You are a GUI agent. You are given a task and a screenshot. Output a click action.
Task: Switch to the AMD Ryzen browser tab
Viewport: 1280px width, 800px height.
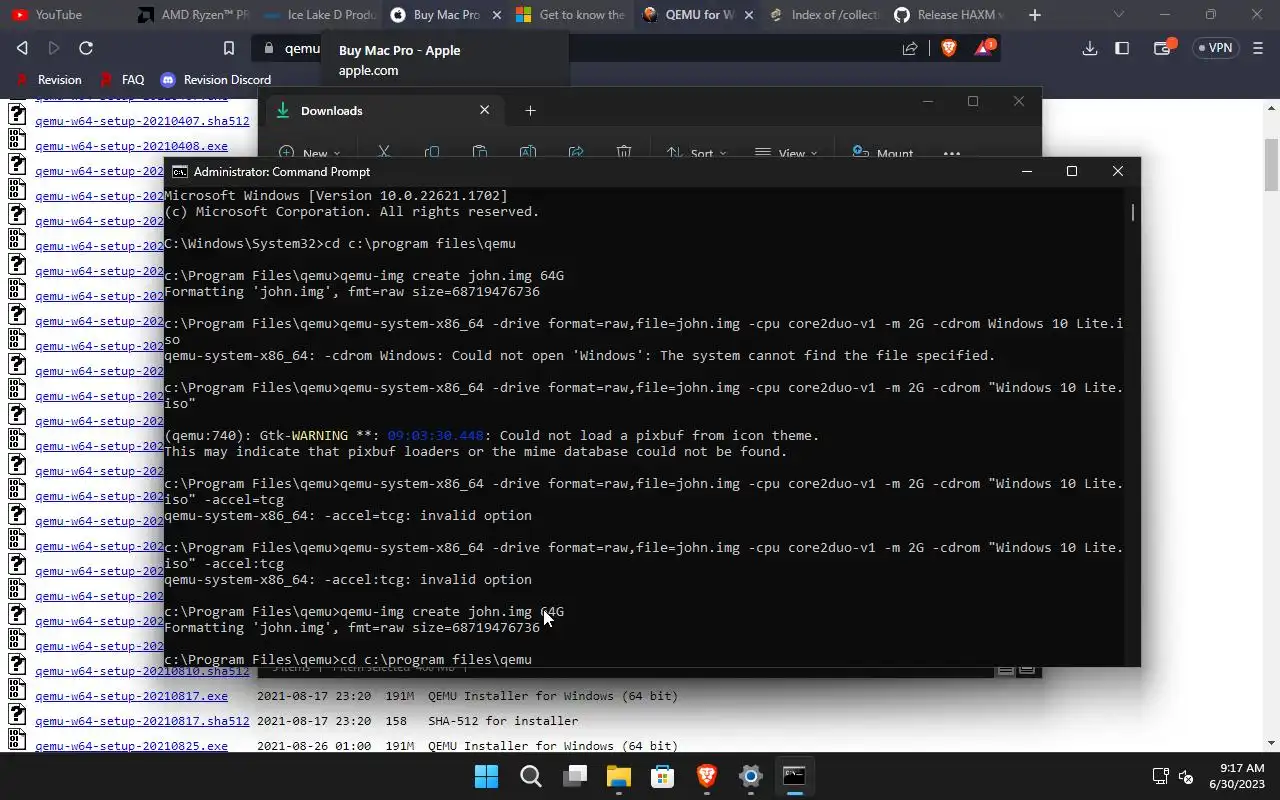tap(190, 15)
